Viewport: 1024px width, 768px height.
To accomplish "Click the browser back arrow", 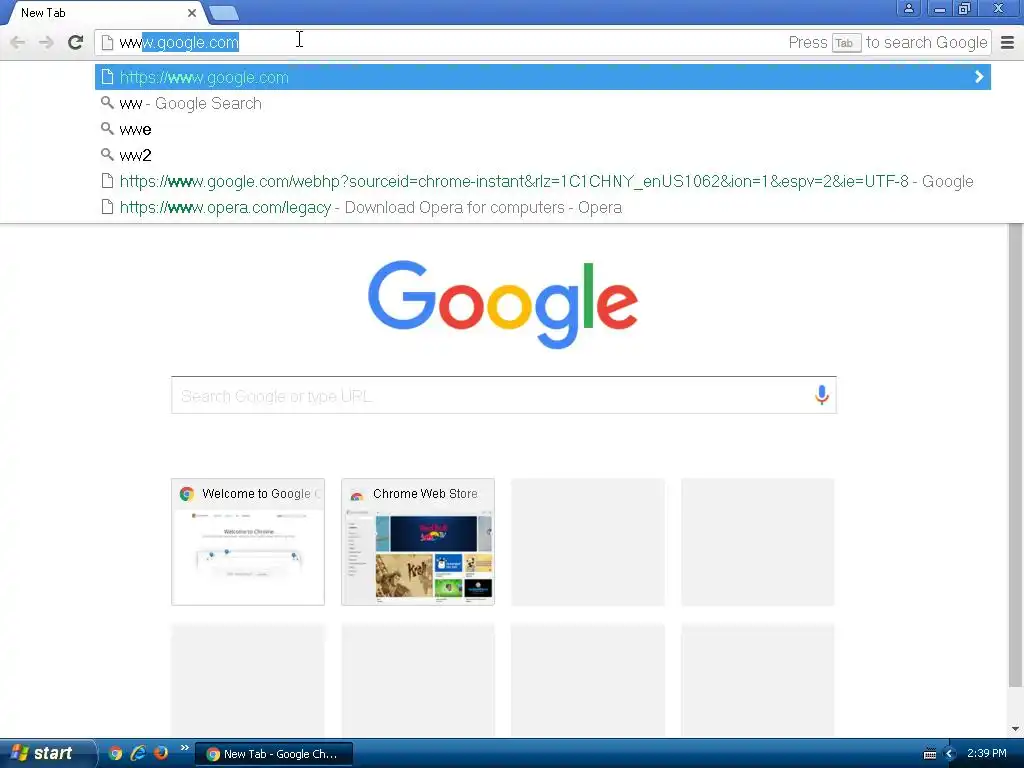I will point(18,42).
